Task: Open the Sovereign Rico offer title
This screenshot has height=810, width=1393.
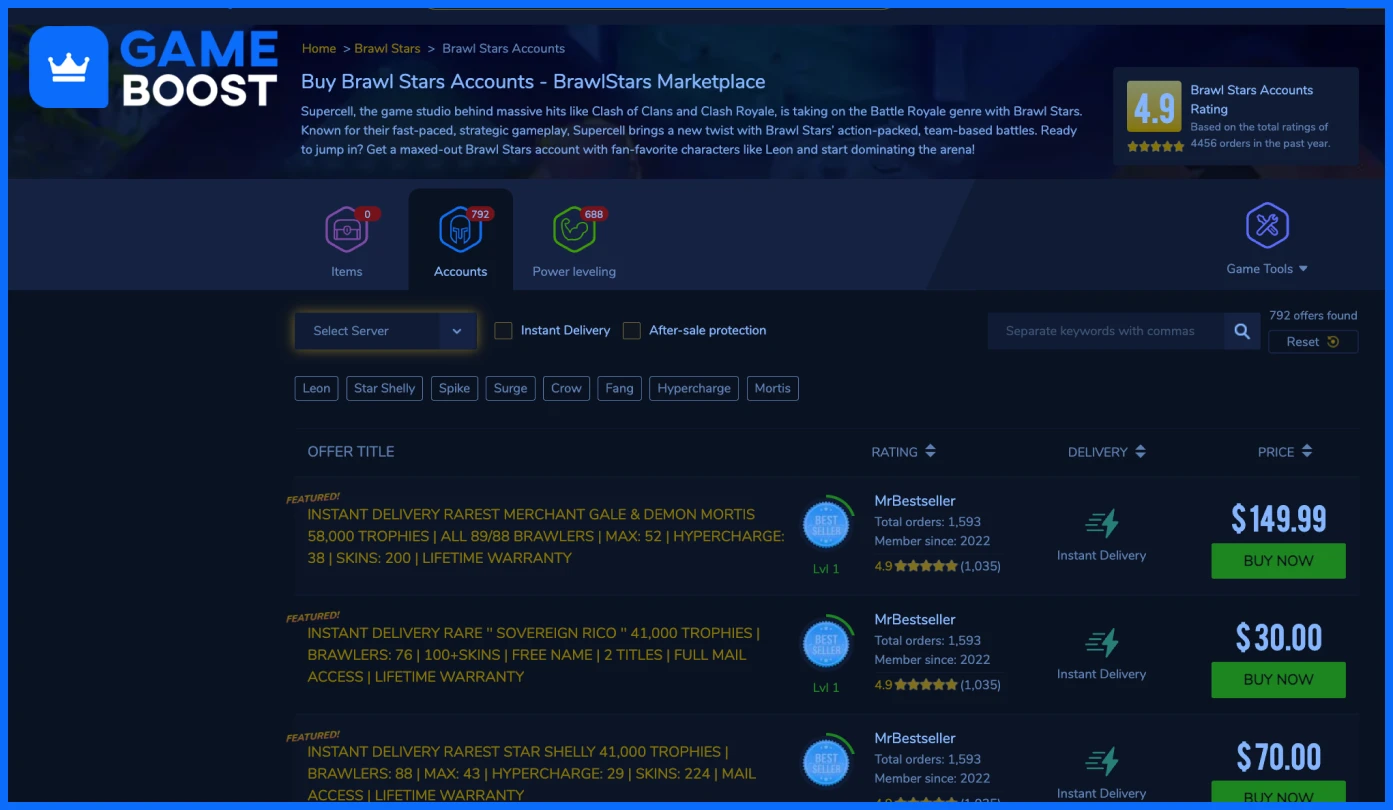Action: (533, 655)
